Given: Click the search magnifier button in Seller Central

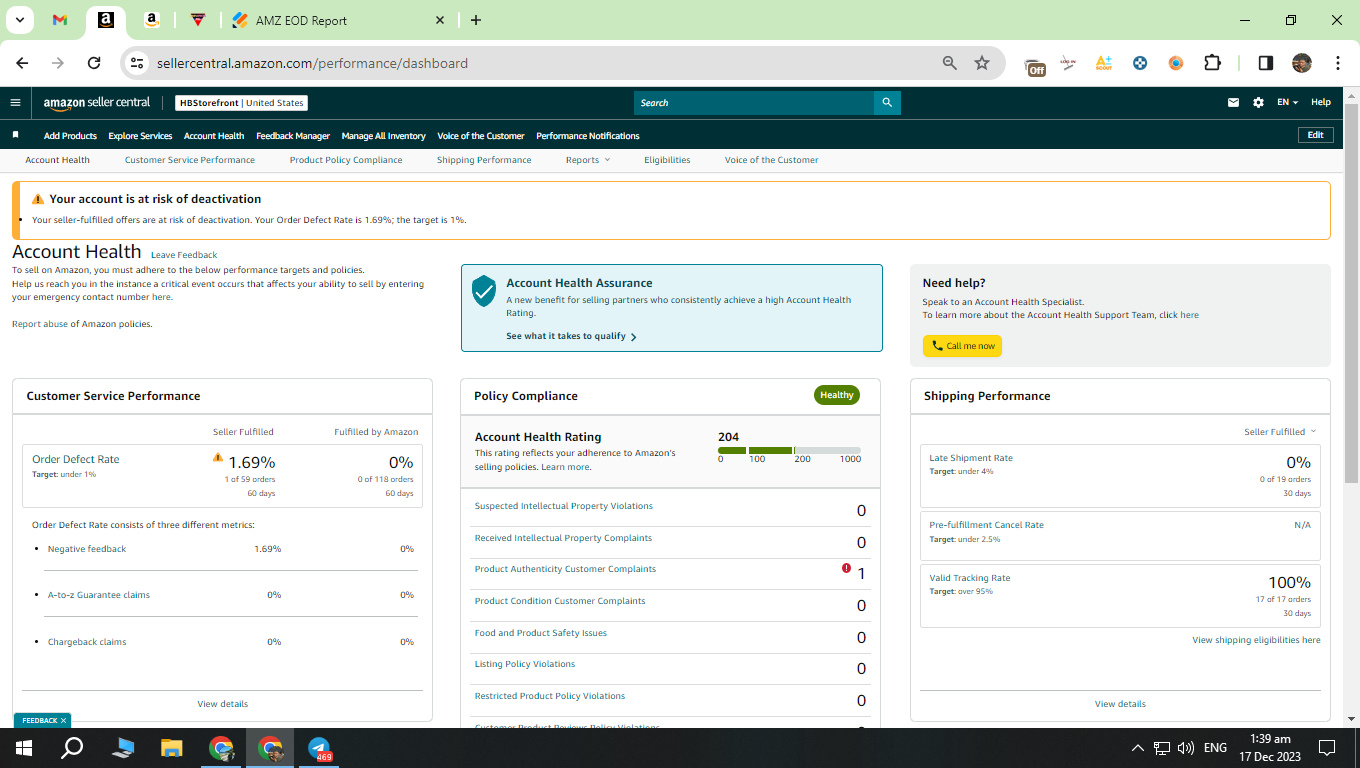Looking at the screenshot, I should (x=886, y=102).
